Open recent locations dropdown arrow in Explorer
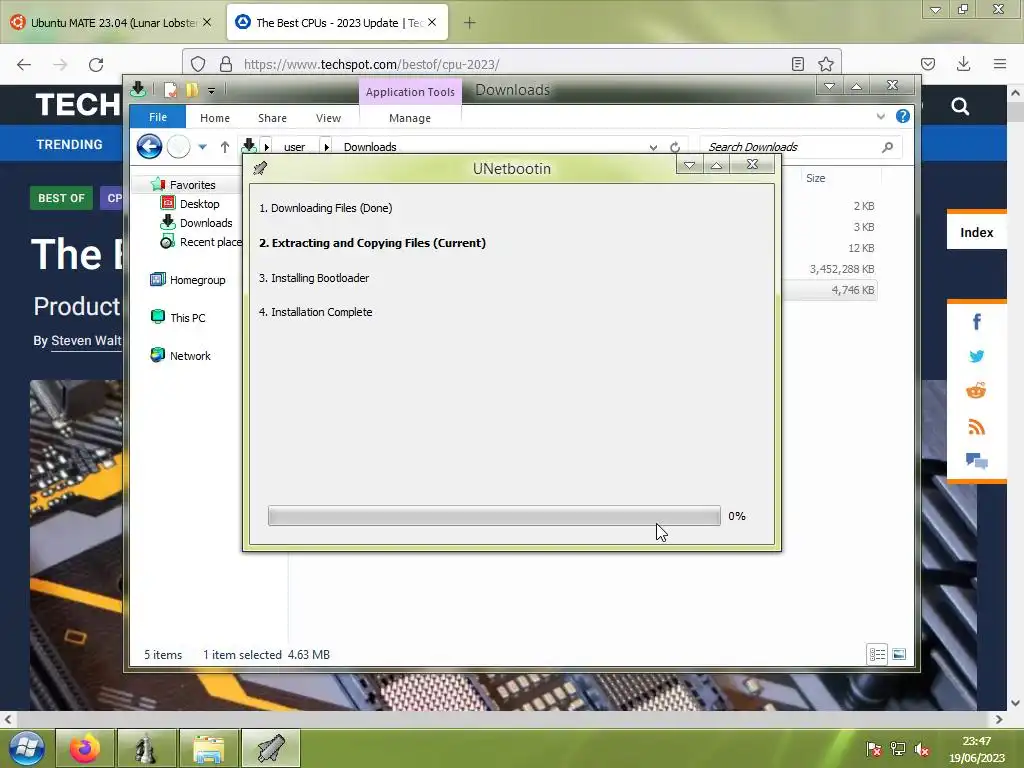Viewport: 1024px width, 768px height. [x=202, y=147]
